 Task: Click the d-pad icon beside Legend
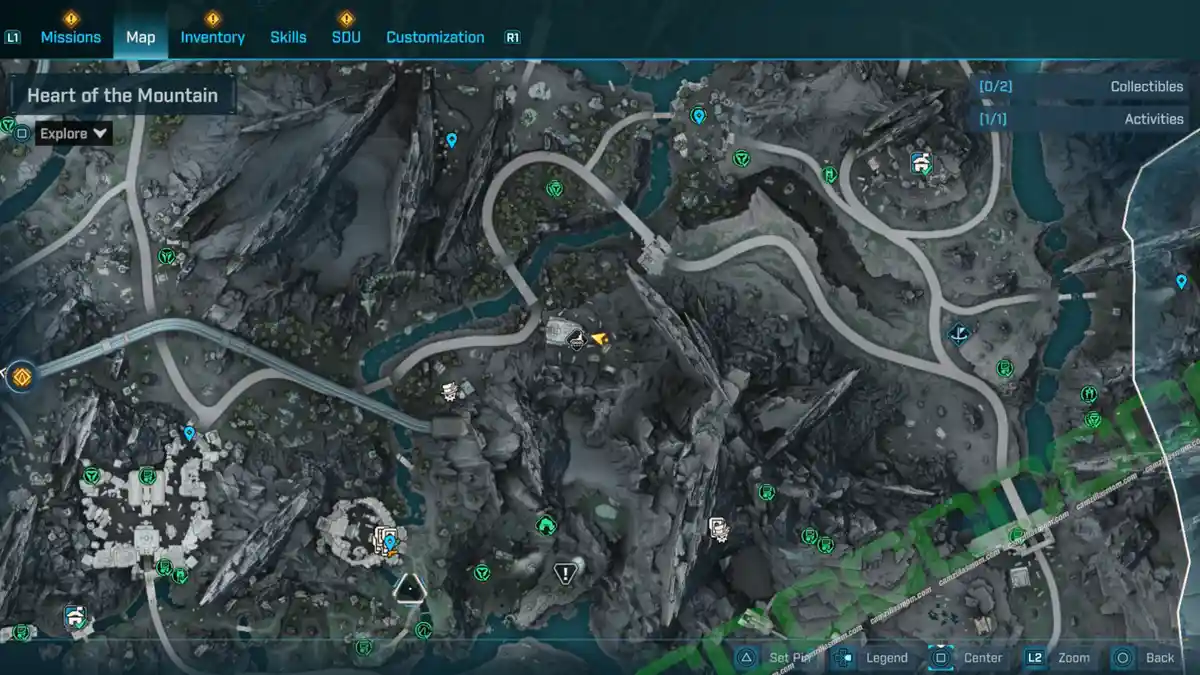[x=843, y=657]
